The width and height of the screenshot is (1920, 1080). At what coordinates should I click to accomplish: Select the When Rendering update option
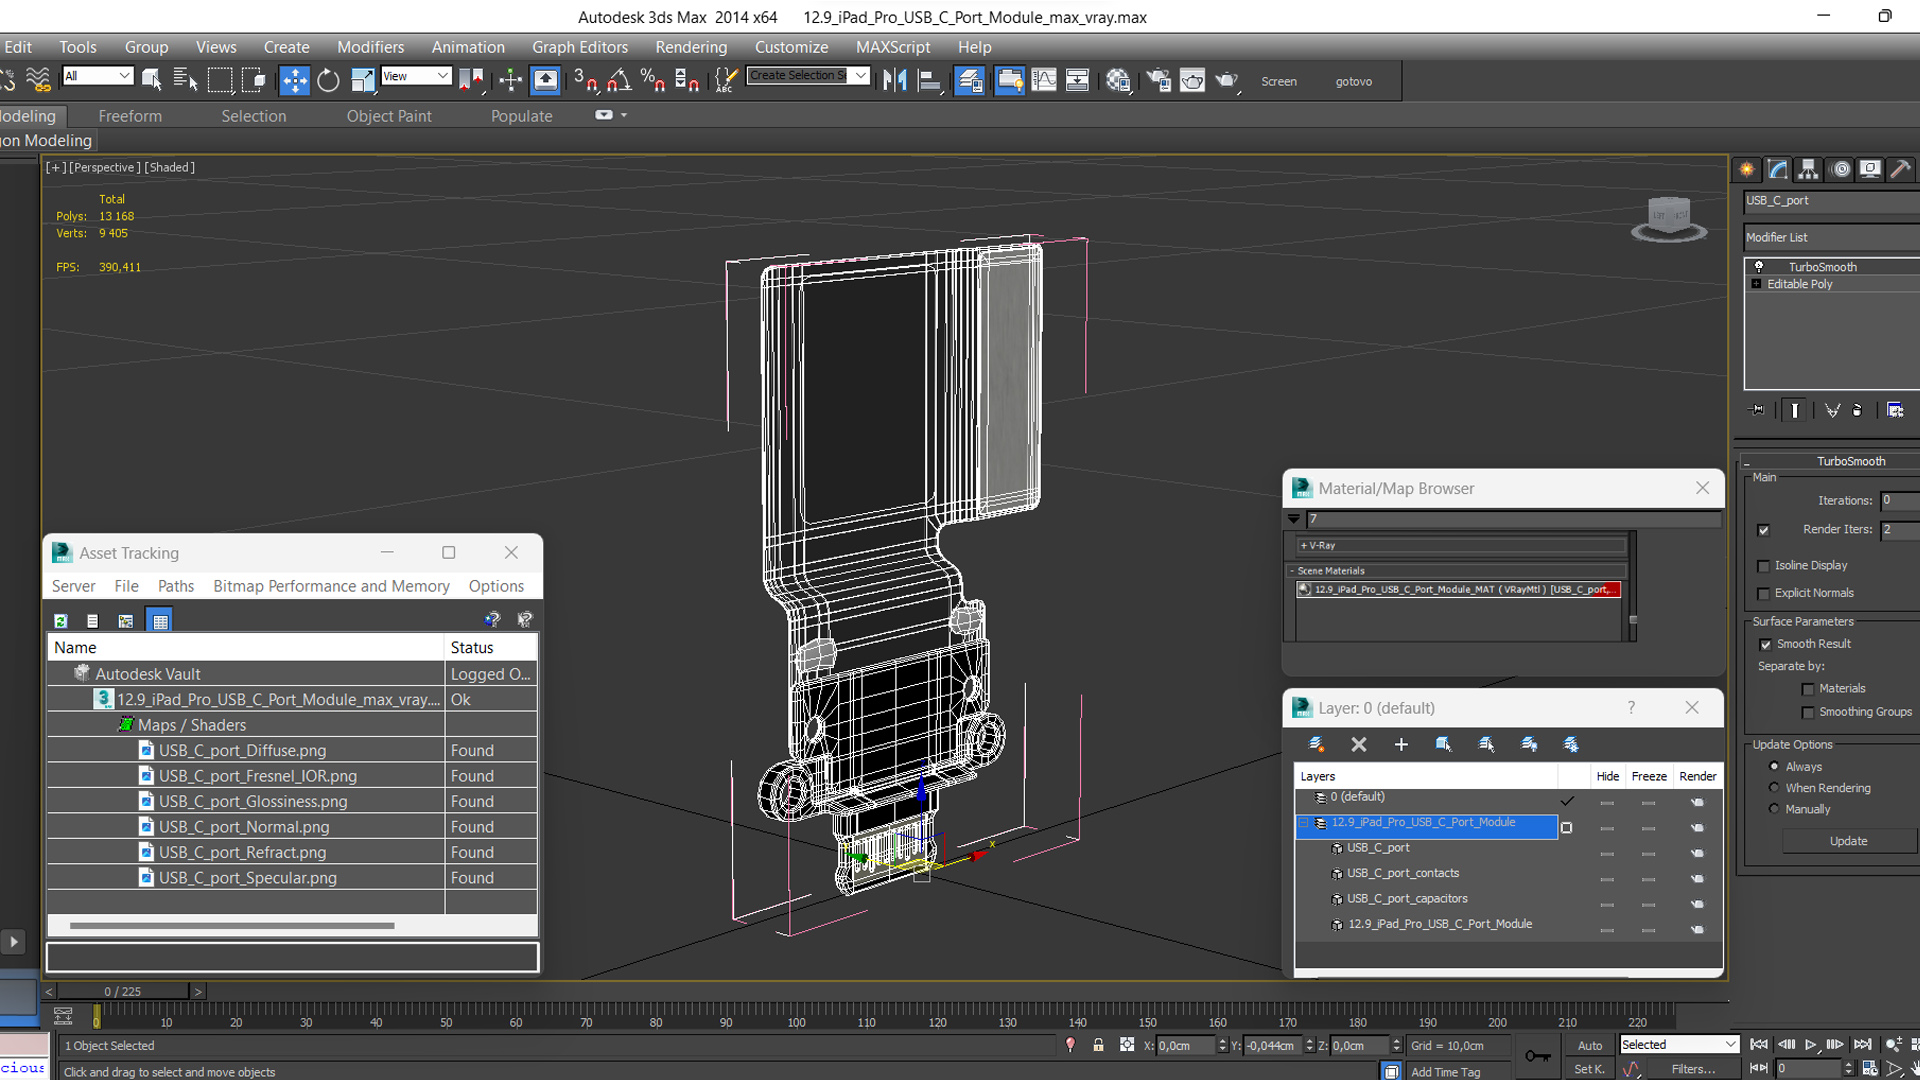tap(1774, 788)
